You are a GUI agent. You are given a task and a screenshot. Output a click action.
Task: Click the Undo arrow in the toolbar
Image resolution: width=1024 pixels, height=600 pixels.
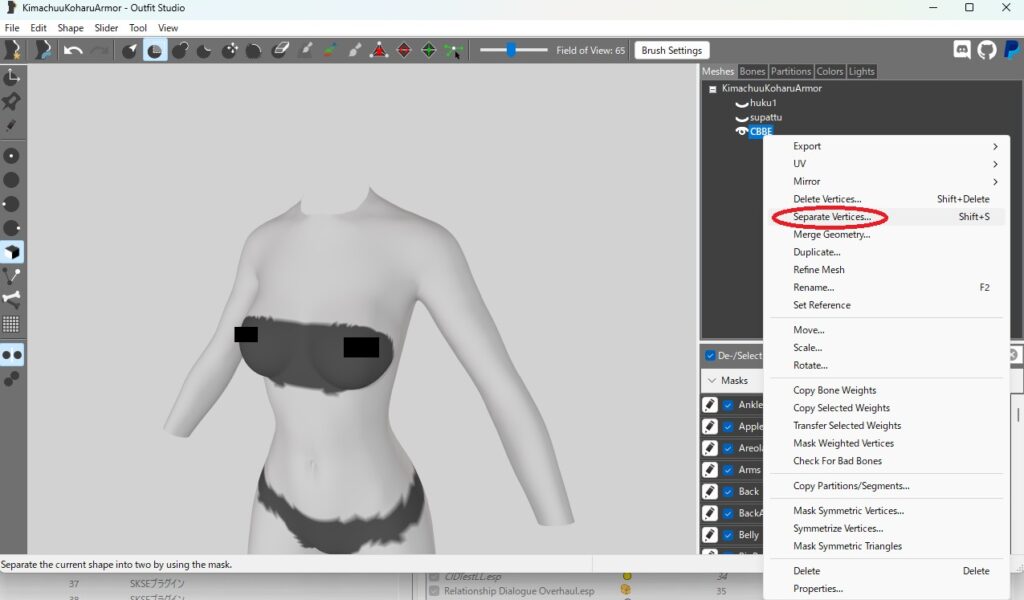73,50
